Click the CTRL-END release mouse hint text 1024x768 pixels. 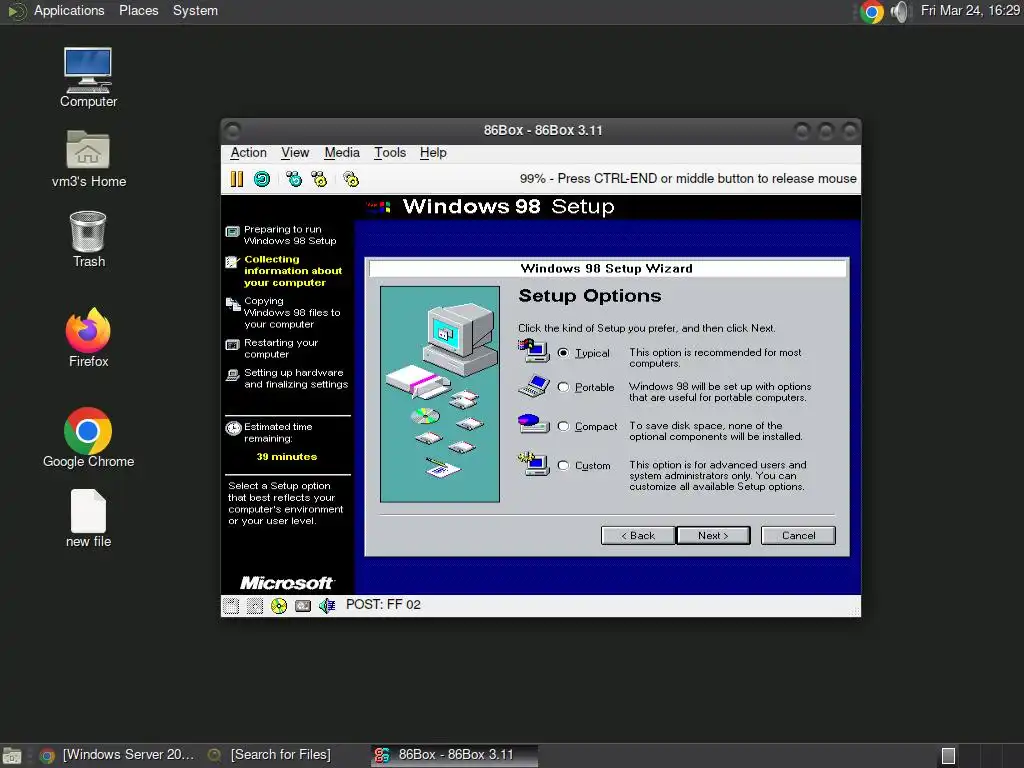click(688, 179)
